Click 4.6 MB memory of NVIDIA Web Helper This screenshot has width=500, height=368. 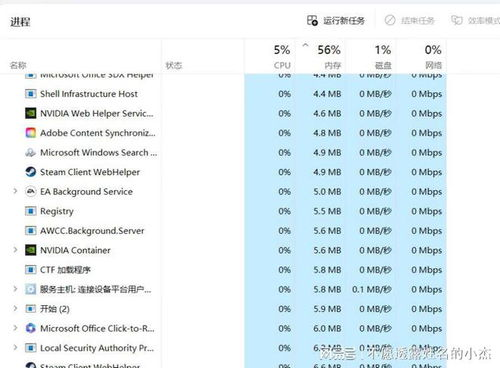(x=327, y=114)
